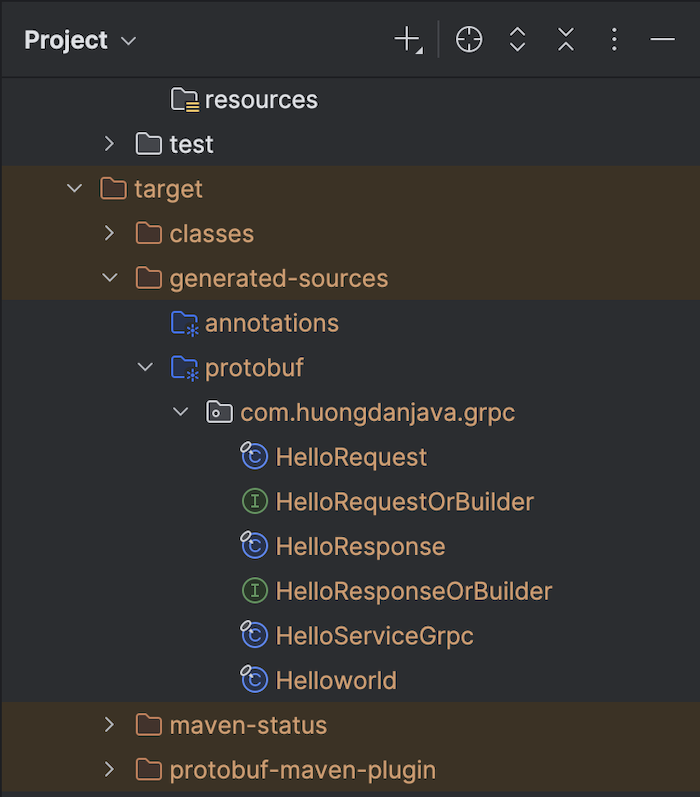The width and height of the screenshot is (700, 797).
Task: Collapse the target folder
Action: click(x=75, y=189)
